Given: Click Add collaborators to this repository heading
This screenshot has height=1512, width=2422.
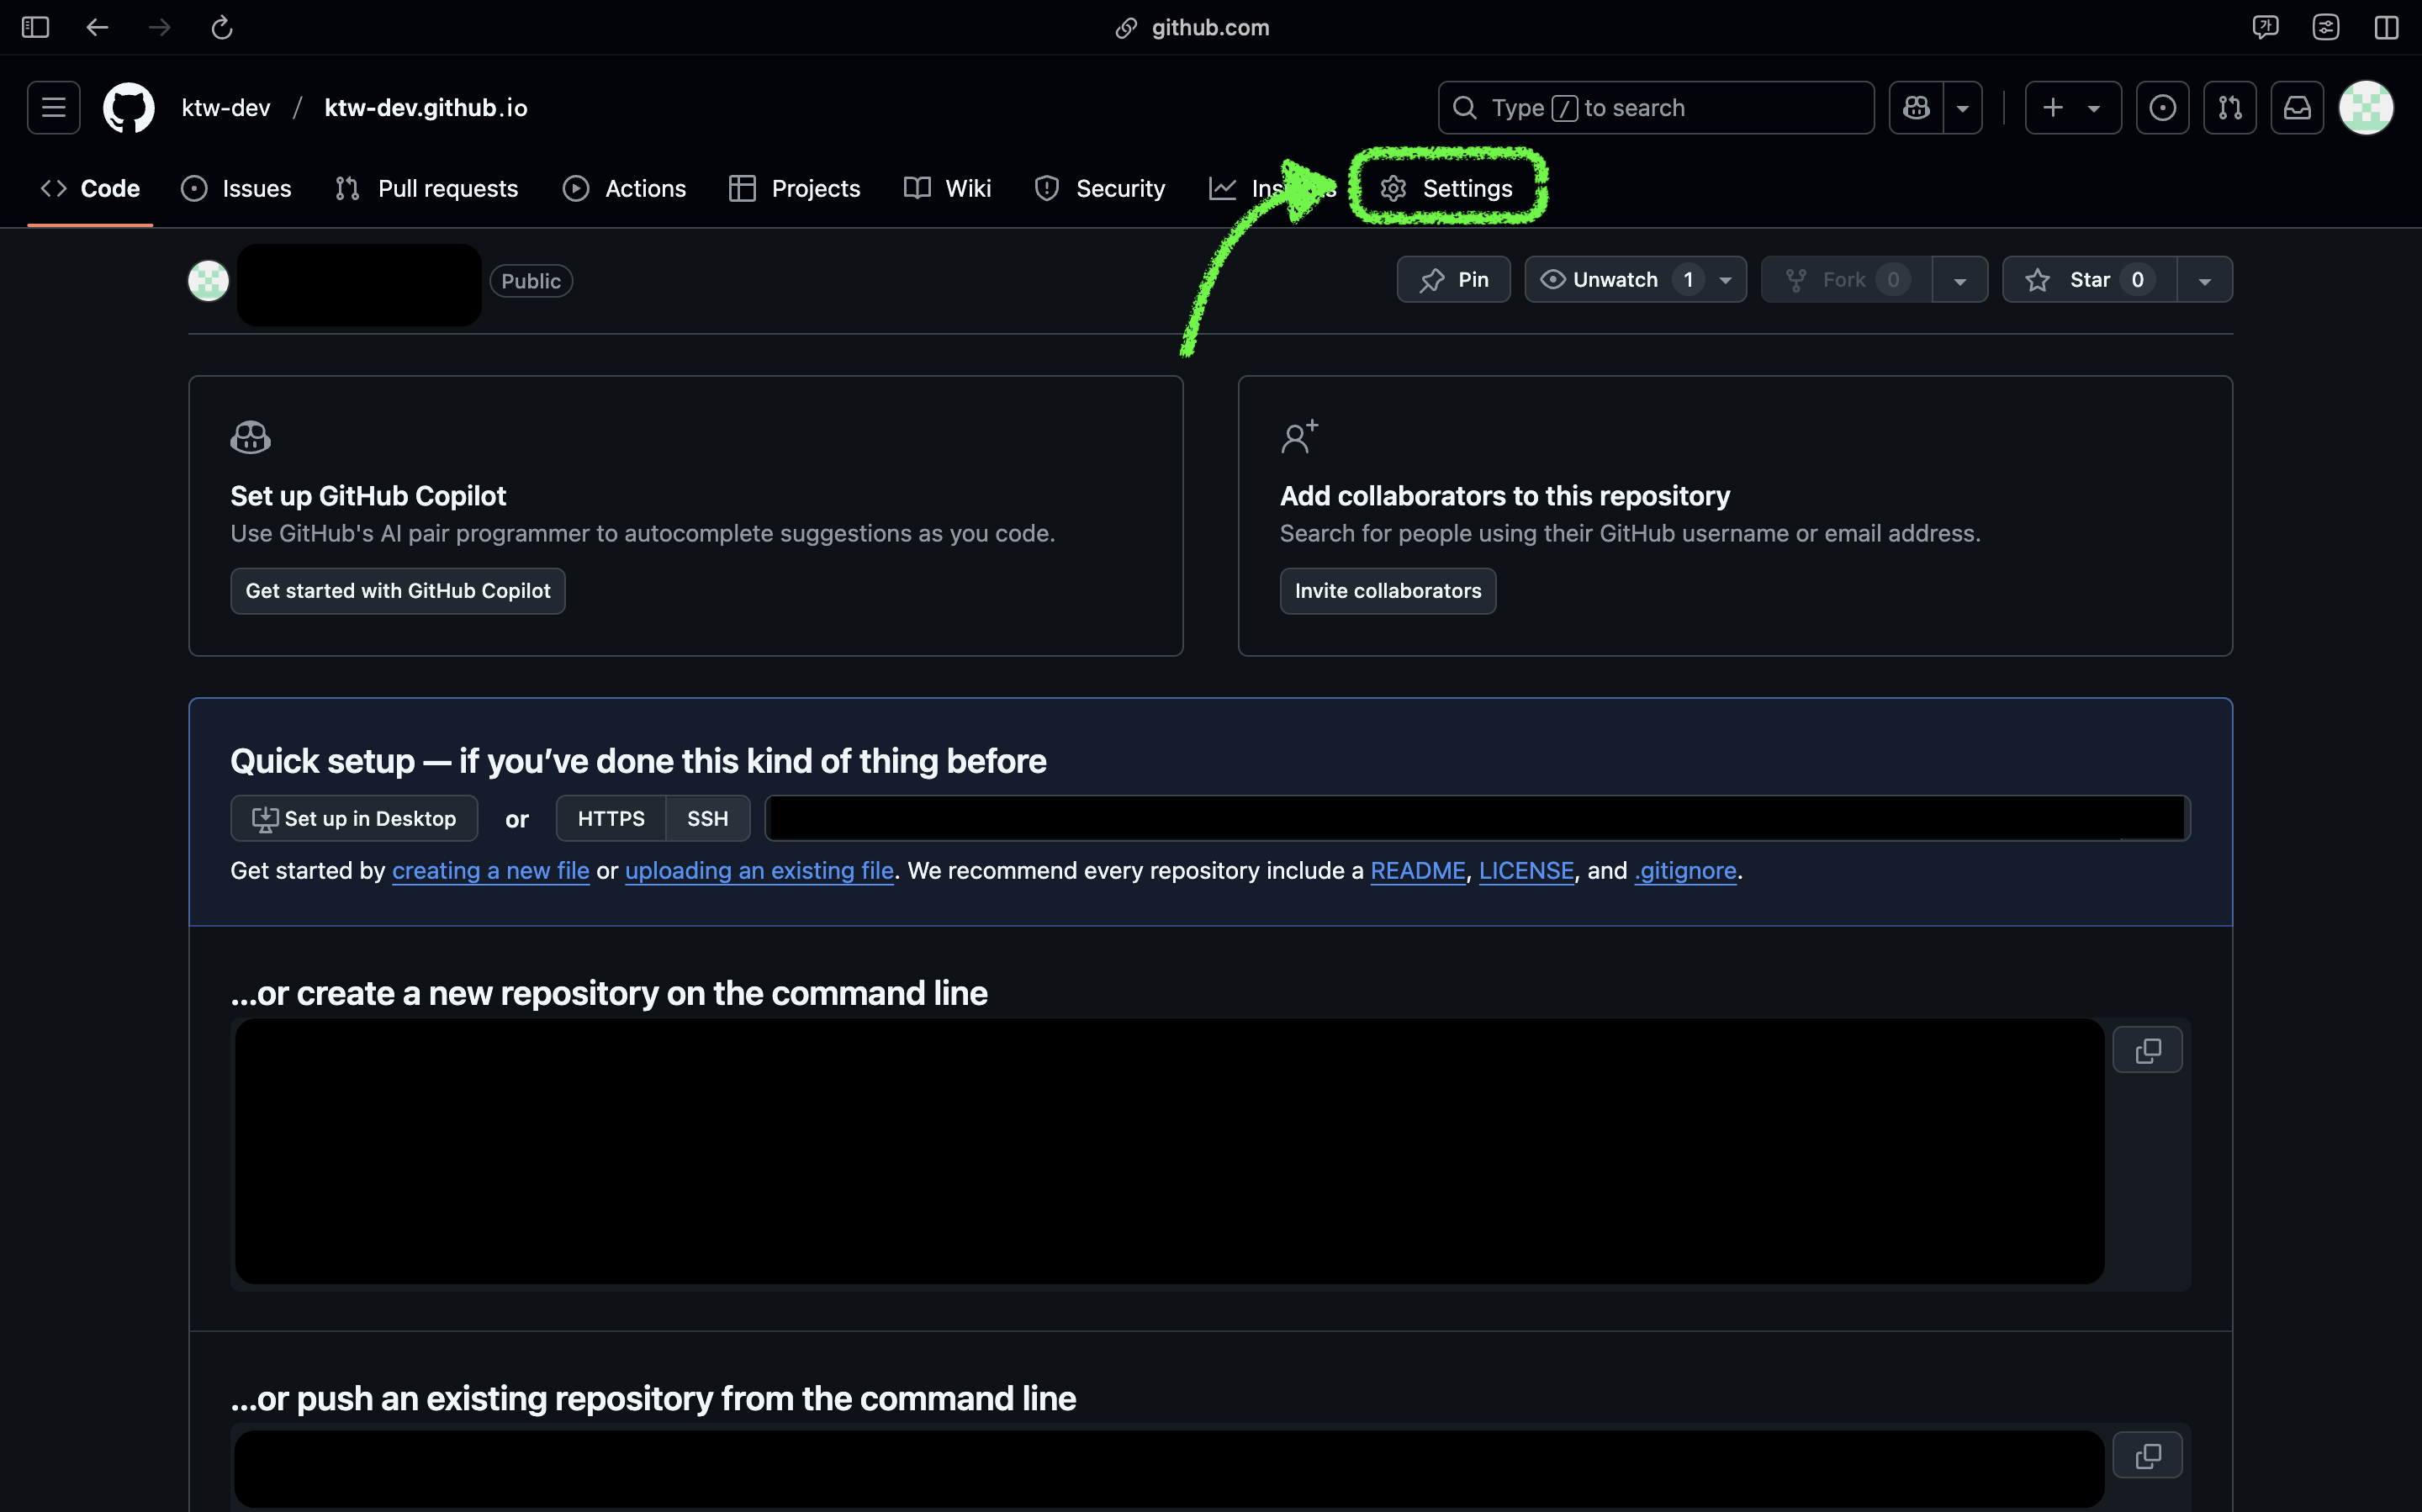Looking at the screenshot, I should point(1505,496).
